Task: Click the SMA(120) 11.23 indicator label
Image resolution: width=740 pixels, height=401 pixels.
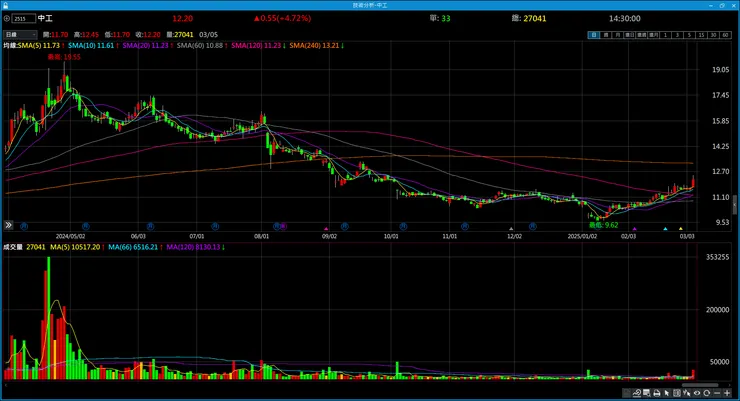Action: click(258, 46)
